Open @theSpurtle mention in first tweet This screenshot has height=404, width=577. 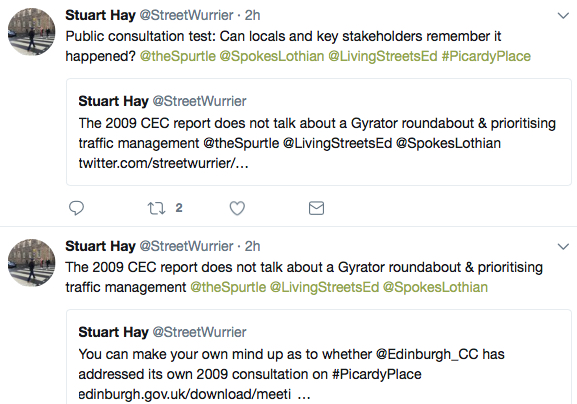(178, 56)
